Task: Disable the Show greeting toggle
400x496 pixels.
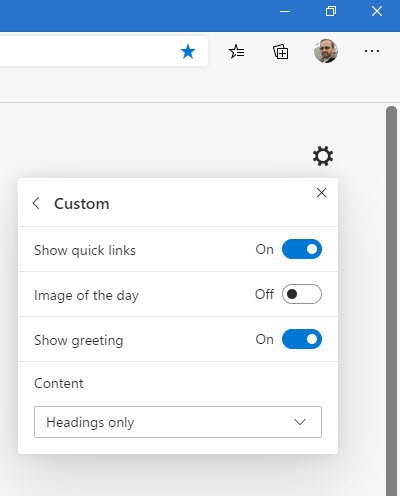Action: pyautogui.click(x=302, y=339)
